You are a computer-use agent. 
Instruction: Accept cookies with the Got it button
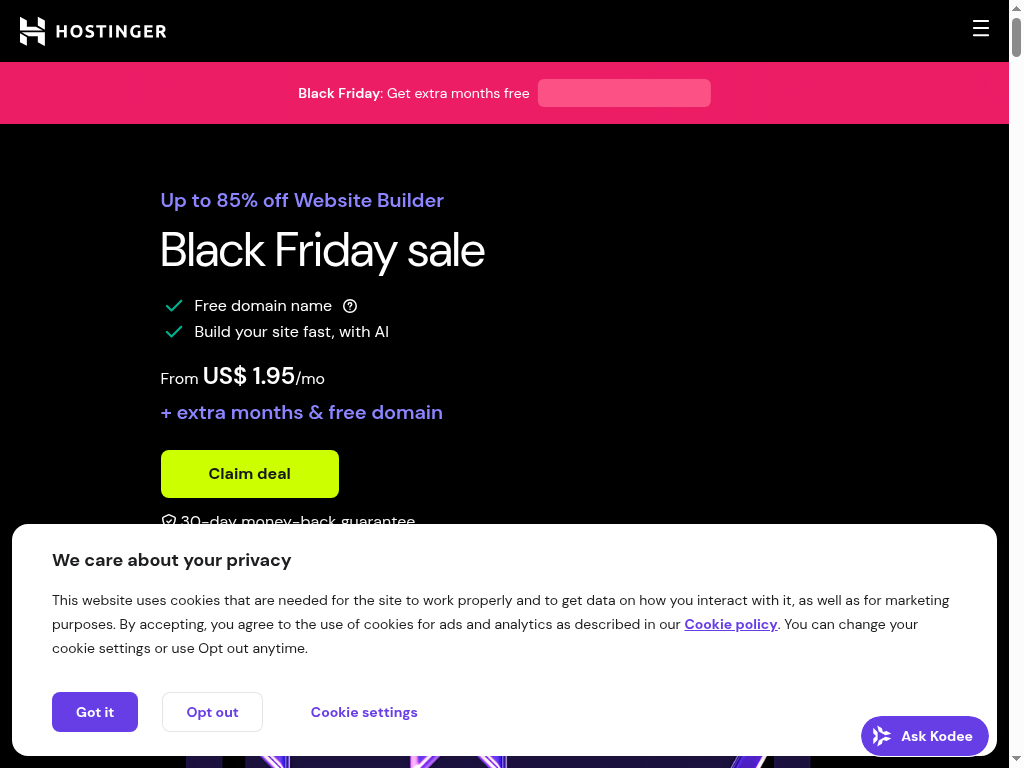point(95,712)
